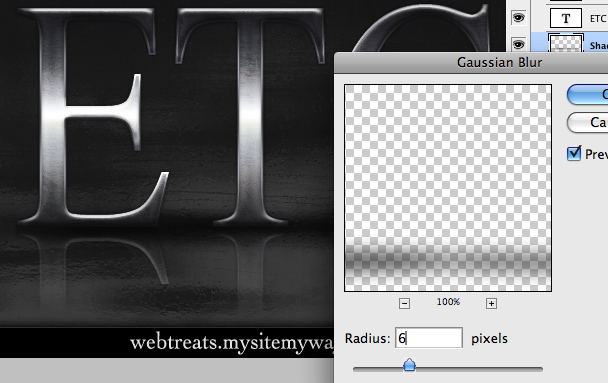Zoom in the Gaussian Blur preview

coord(491,303)
